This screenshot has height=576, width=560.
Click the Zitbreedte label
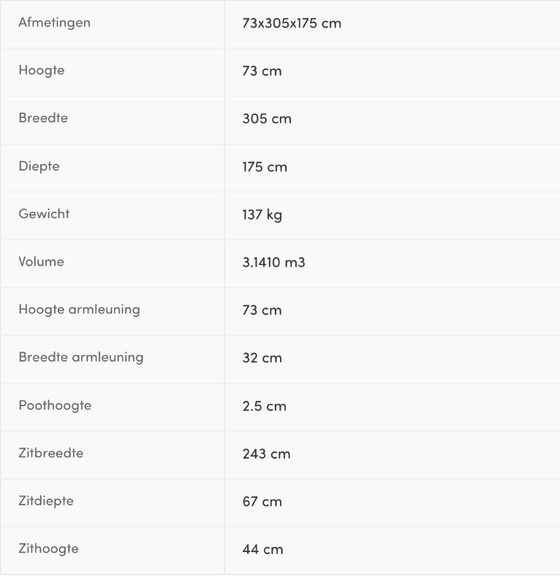(51, 453)
